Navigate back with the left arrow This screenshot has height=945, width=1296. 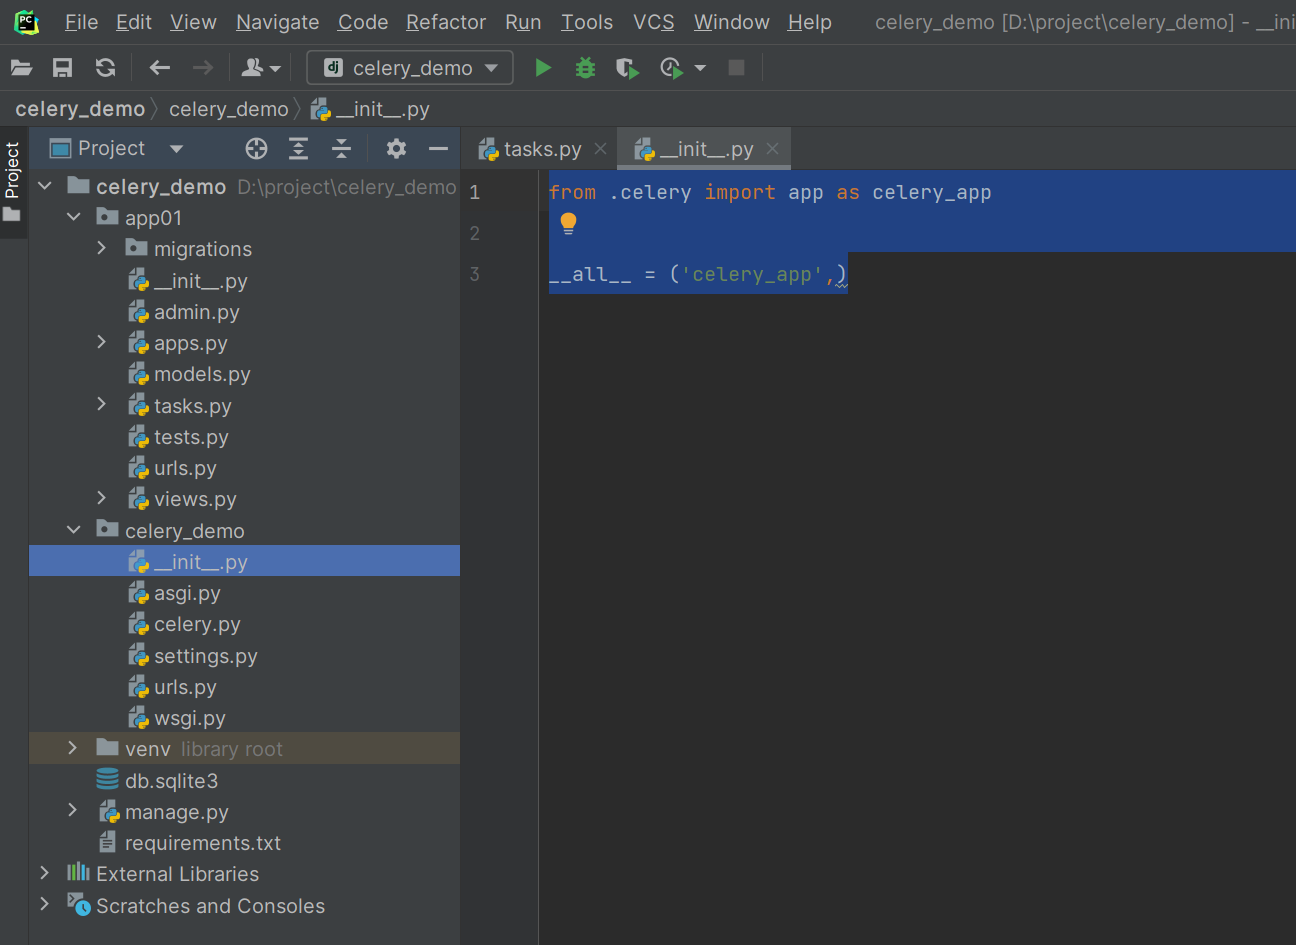(160, 68)
